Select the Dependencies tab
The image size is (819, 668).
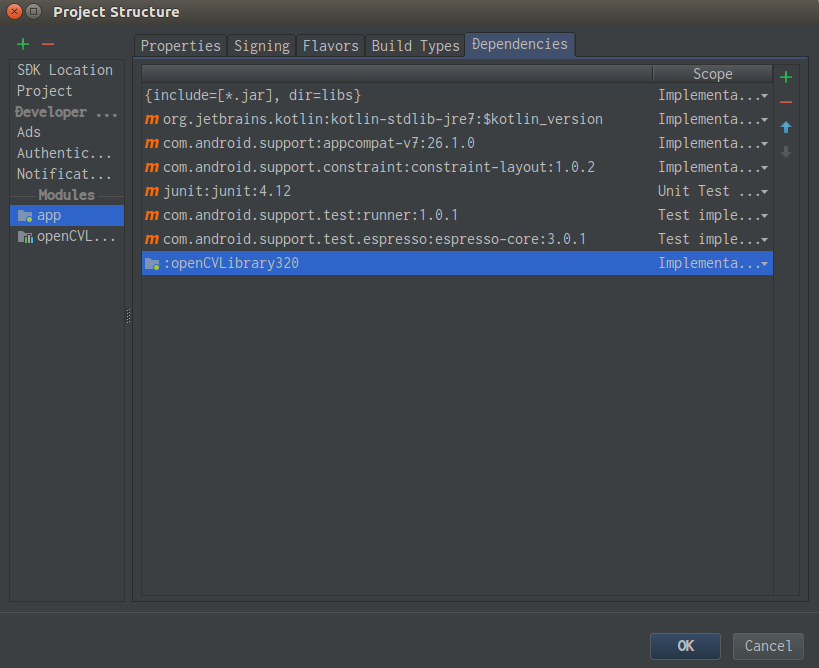tap(520, 44)
